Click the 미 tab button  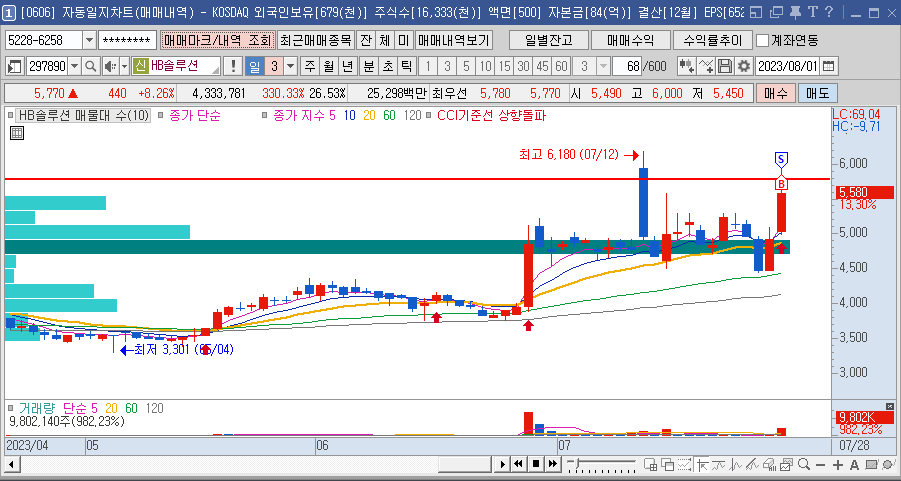click(x=403, y=40)
